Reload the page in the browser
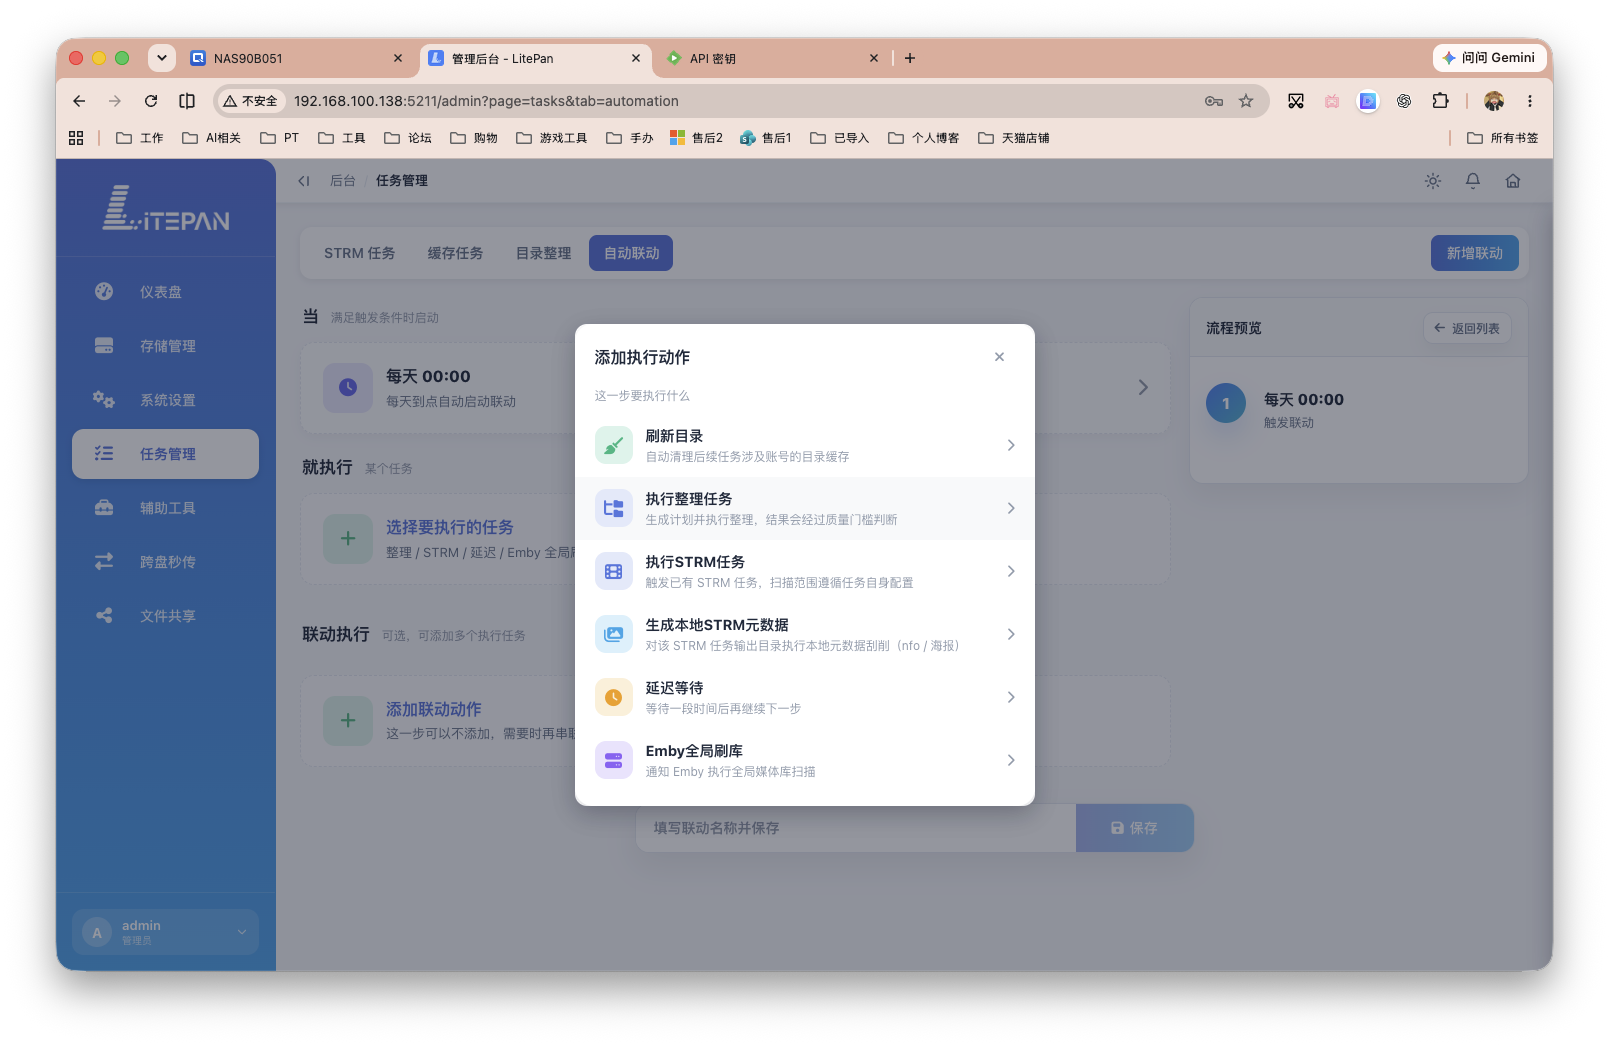This screenshot has height=1045, width=1609. click(x=151, y=101)
